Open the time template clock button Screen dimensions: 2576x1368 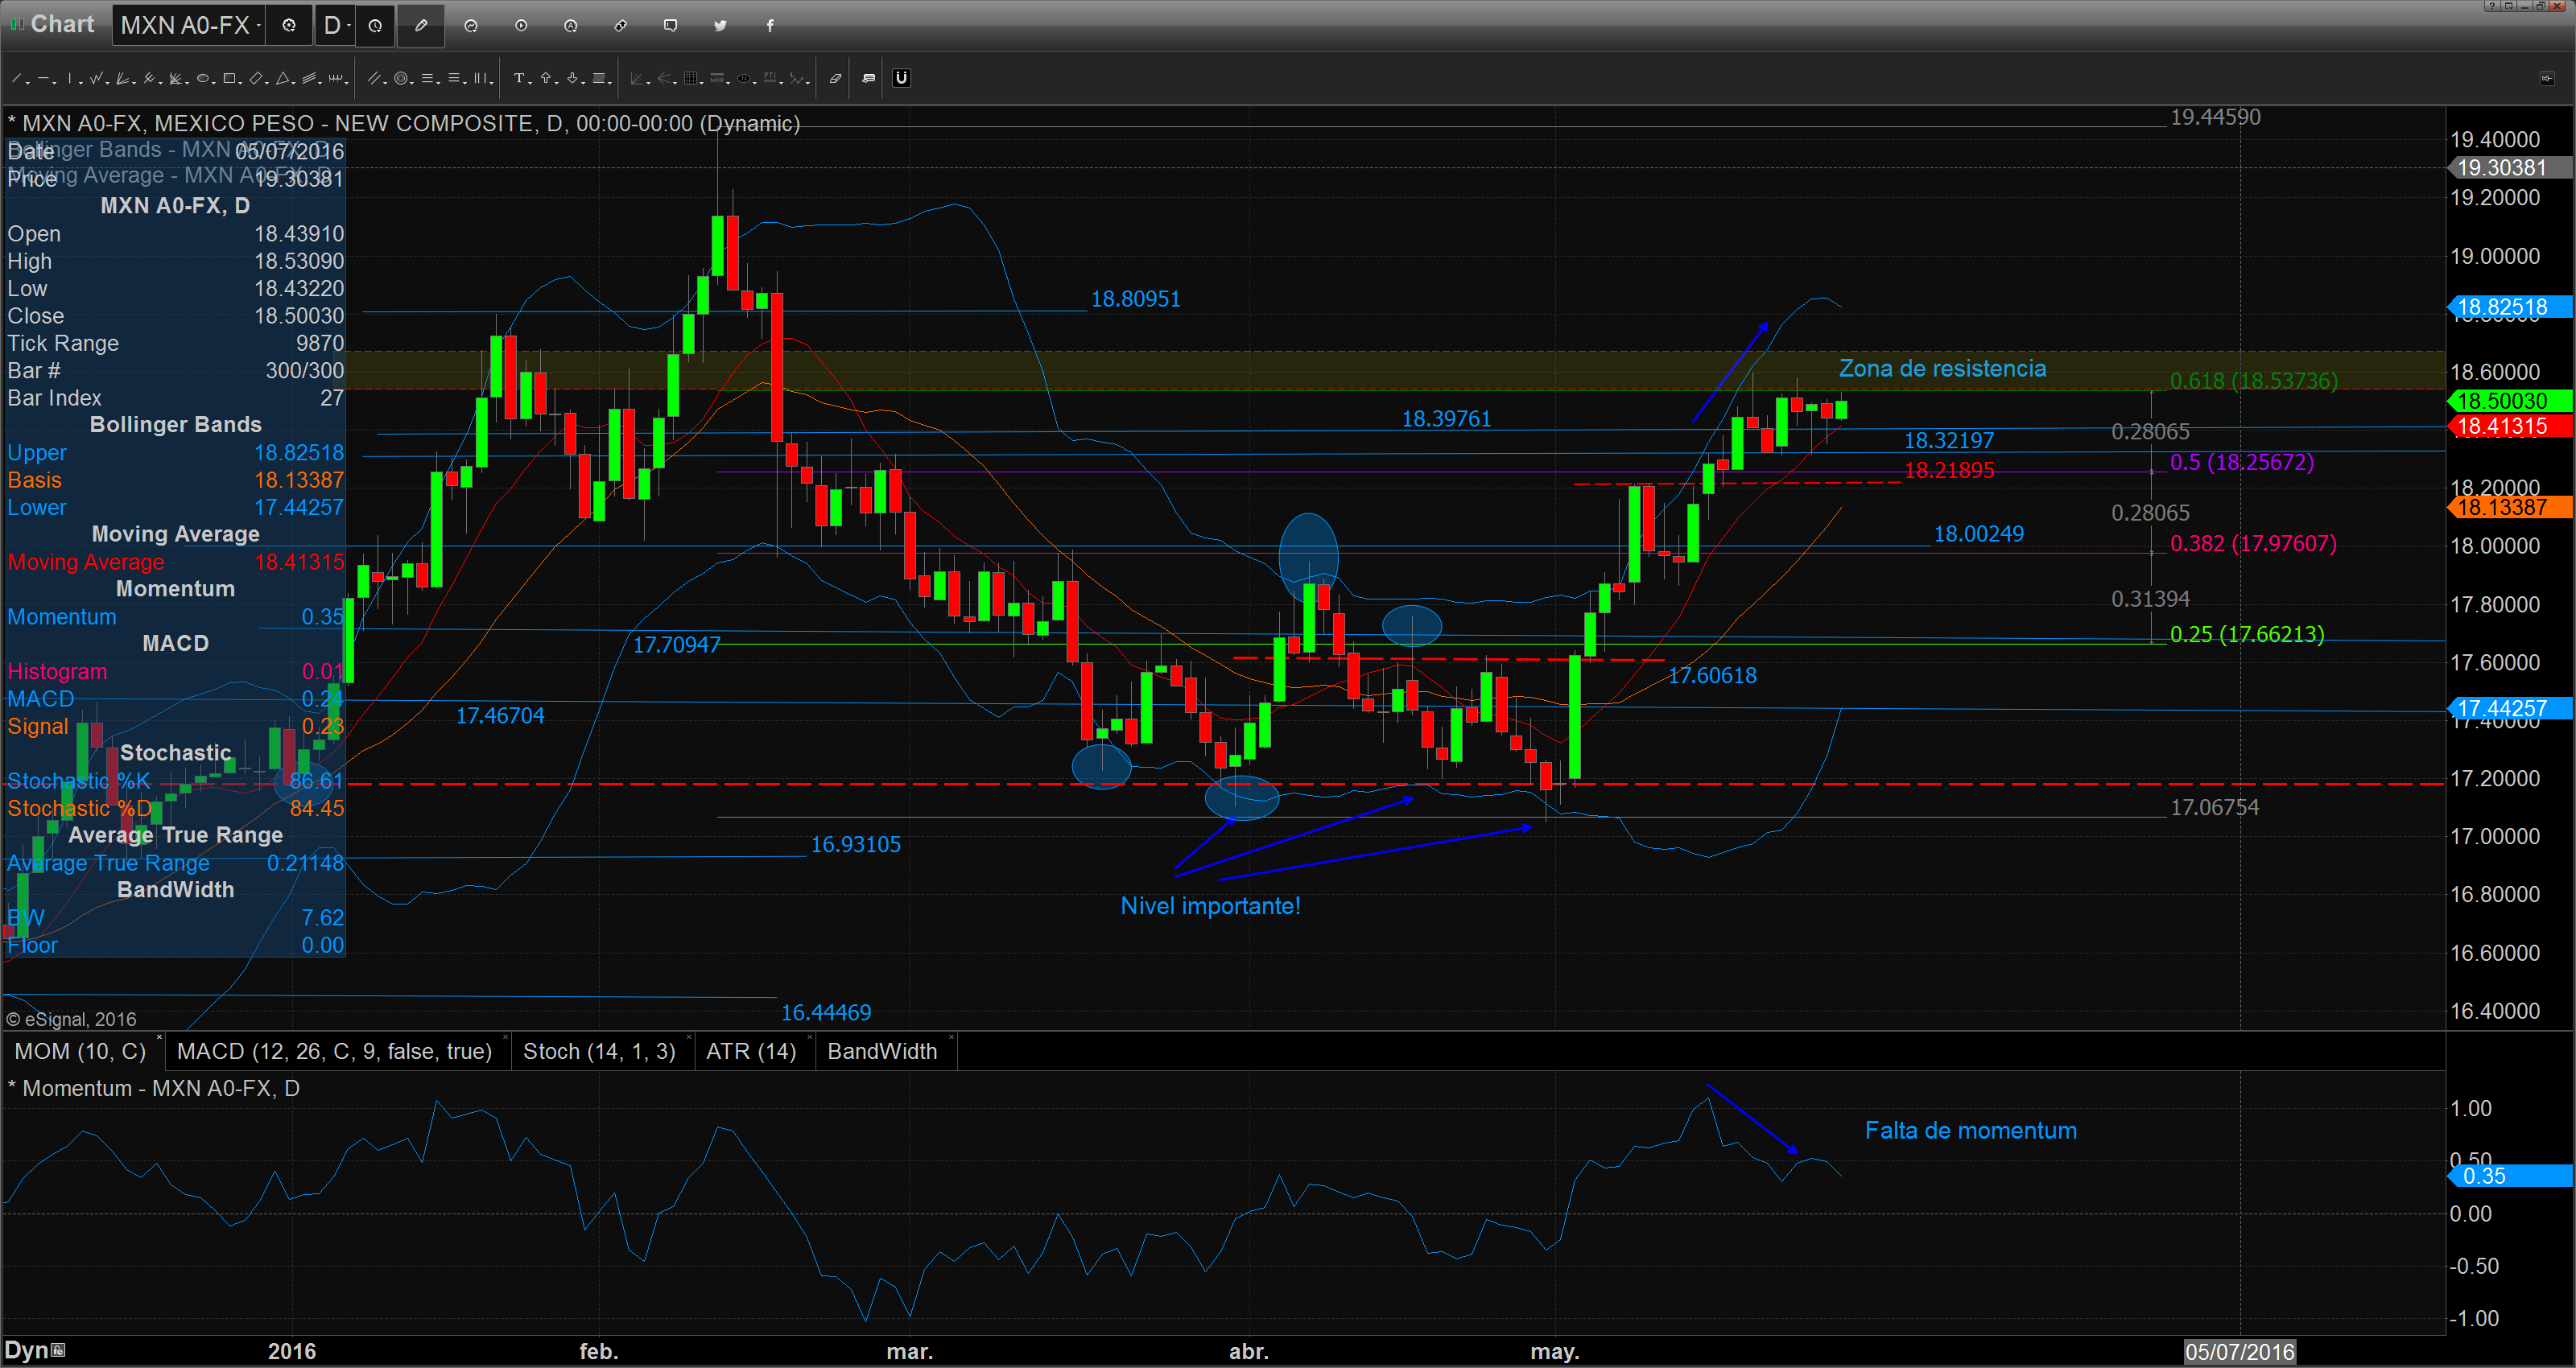(375, 25)
